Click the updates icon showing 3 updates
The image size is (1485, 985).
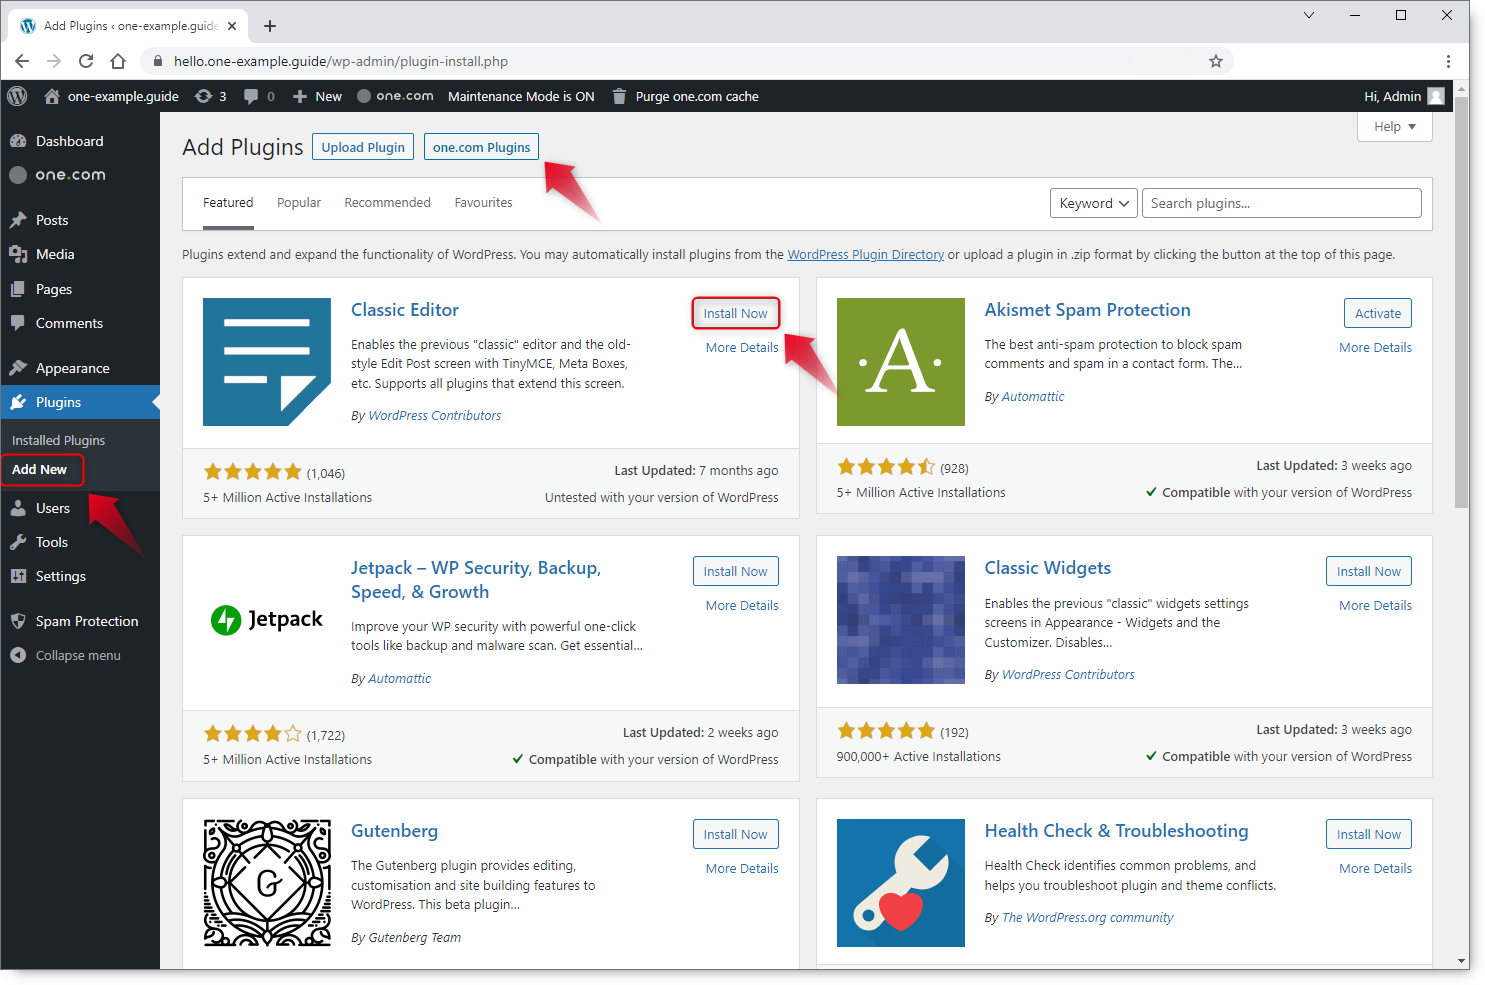tap(211, 96)
